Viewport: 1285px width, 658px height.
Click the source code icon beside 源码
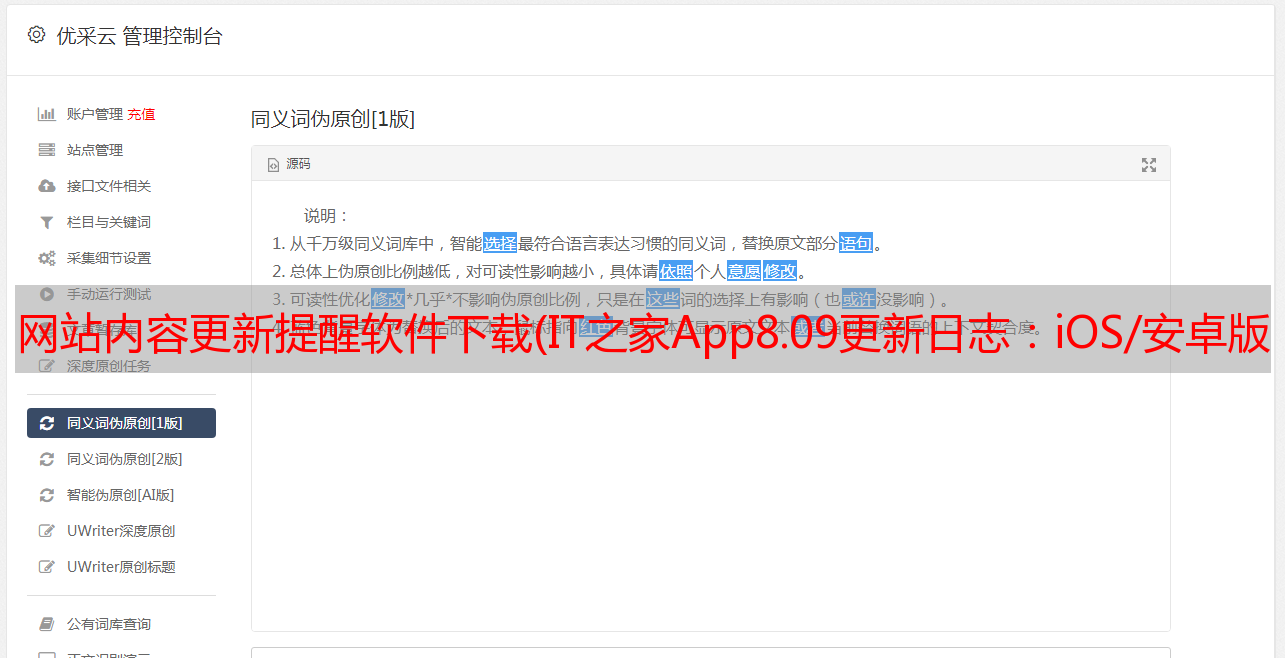pos(273,165)
